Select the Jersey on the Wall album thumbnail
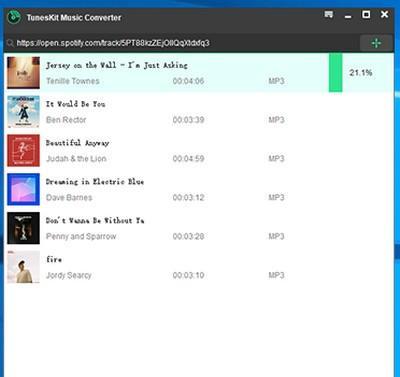Screen dimensions: 400x377 tap(23, 73)
